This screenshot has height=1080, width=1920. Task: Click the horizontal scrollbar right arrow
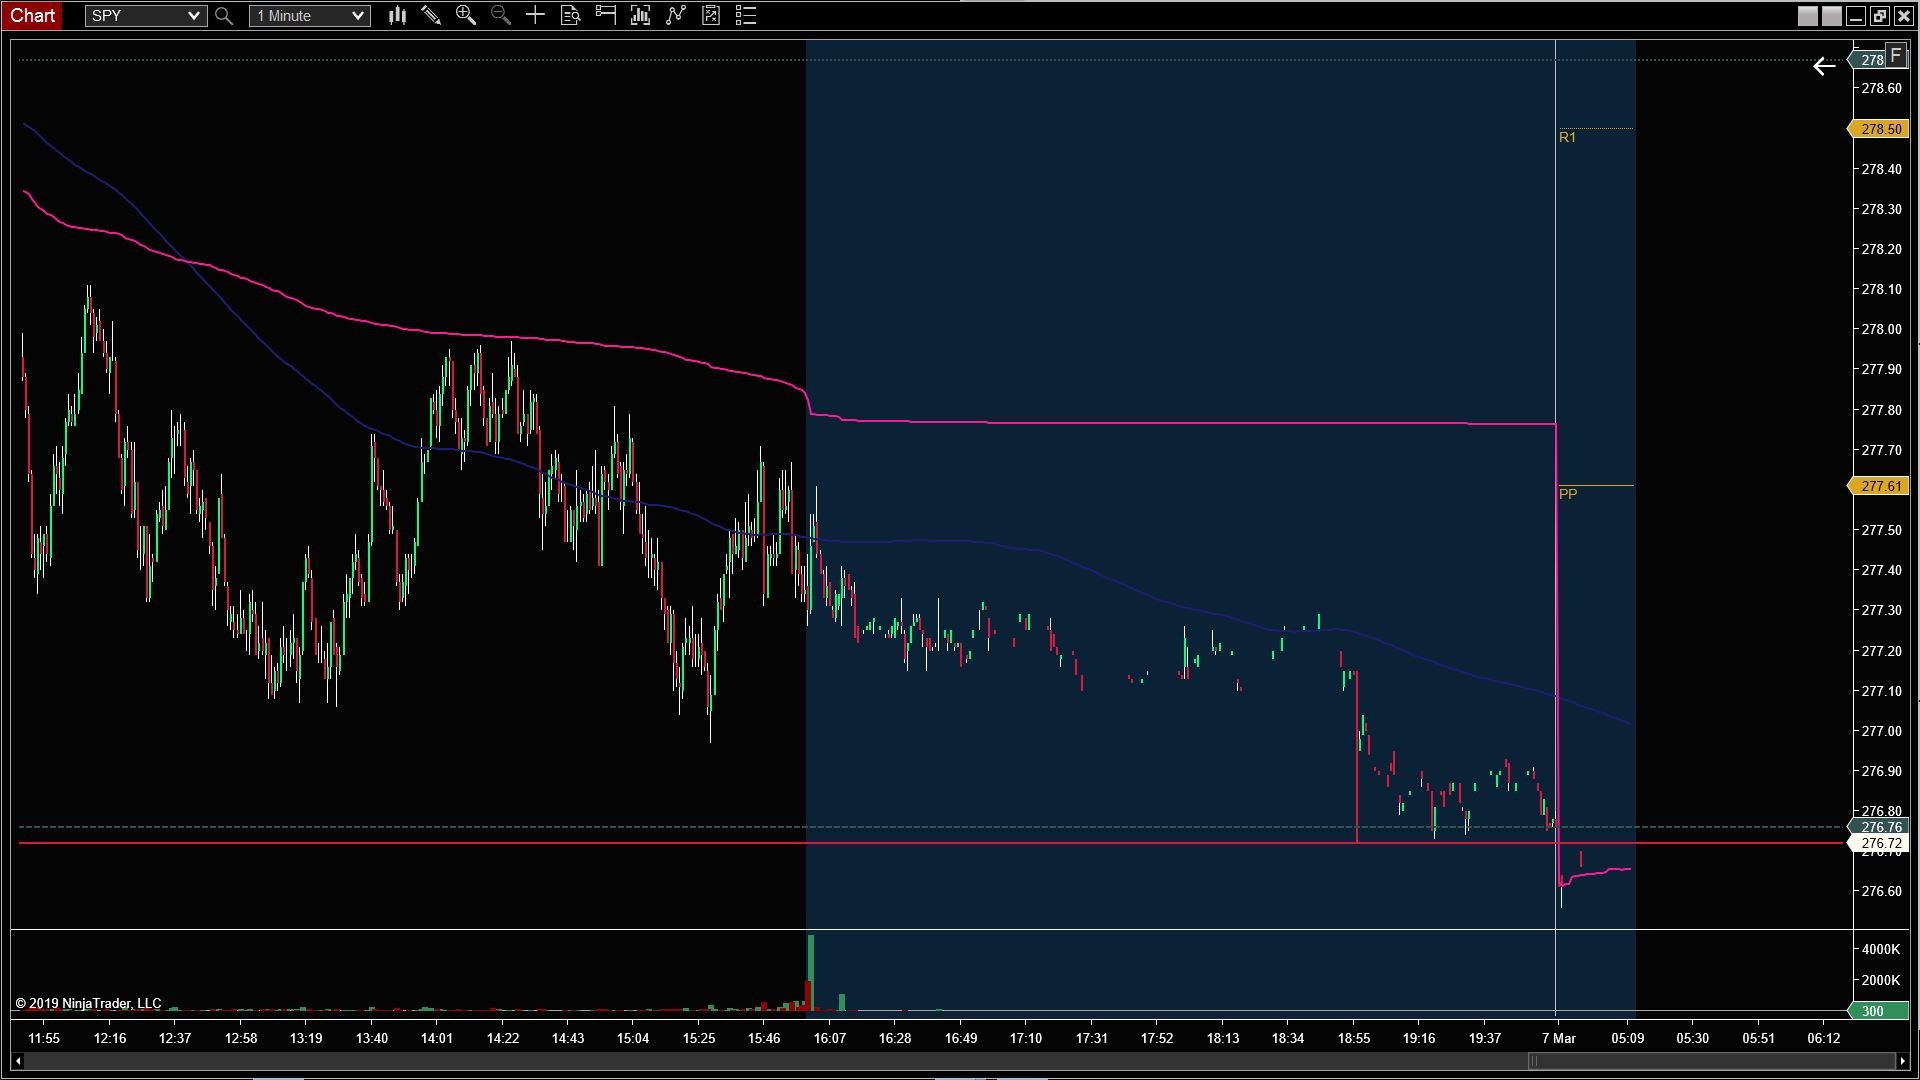point(1902,1061)
